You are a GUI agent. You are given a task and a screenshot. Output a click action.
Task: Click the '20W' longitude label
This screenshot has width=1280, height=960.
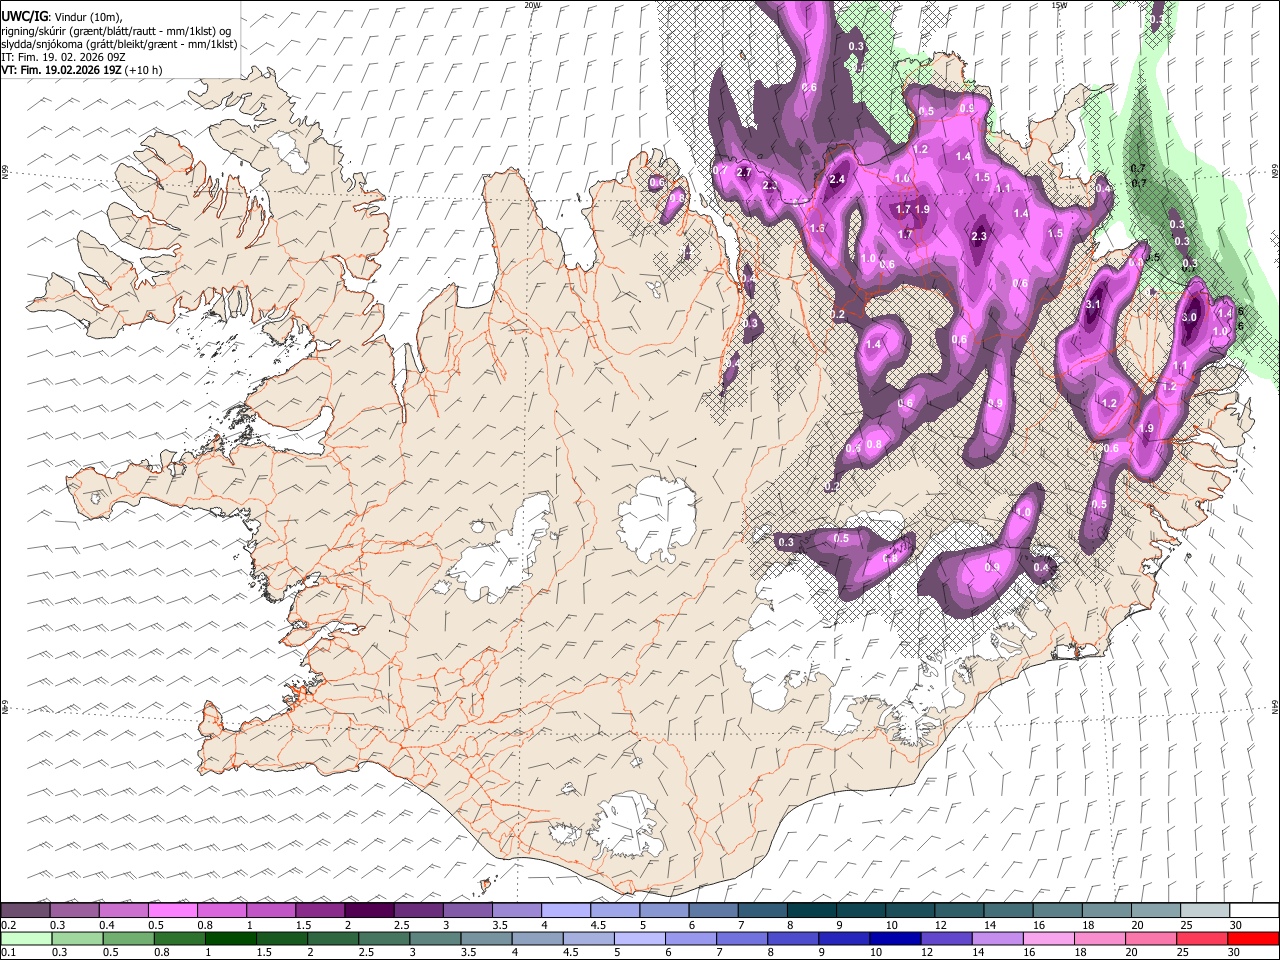533,5
